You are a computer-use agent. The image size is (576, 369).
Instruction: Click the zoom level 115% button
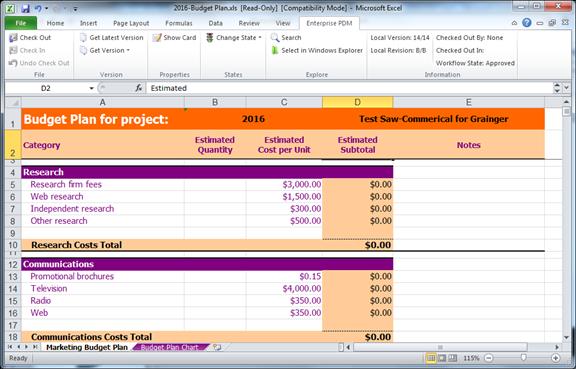(471, 358)
